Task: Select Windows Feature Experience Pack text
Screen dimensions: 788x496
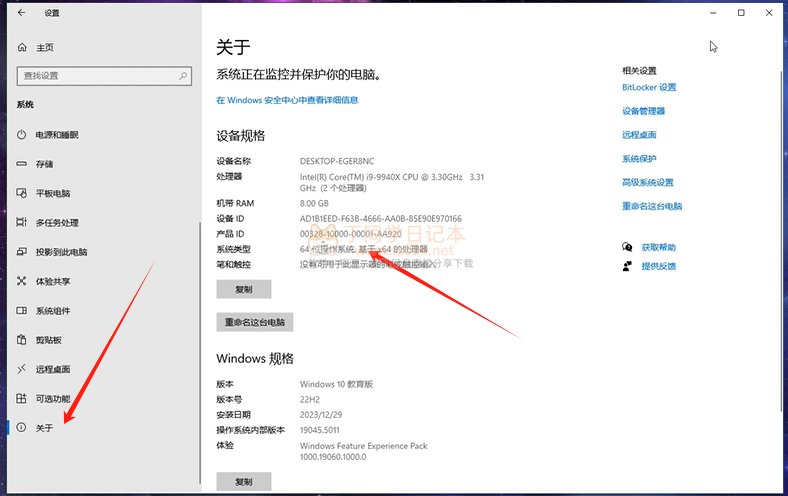Action: click(x=363, y=451)
